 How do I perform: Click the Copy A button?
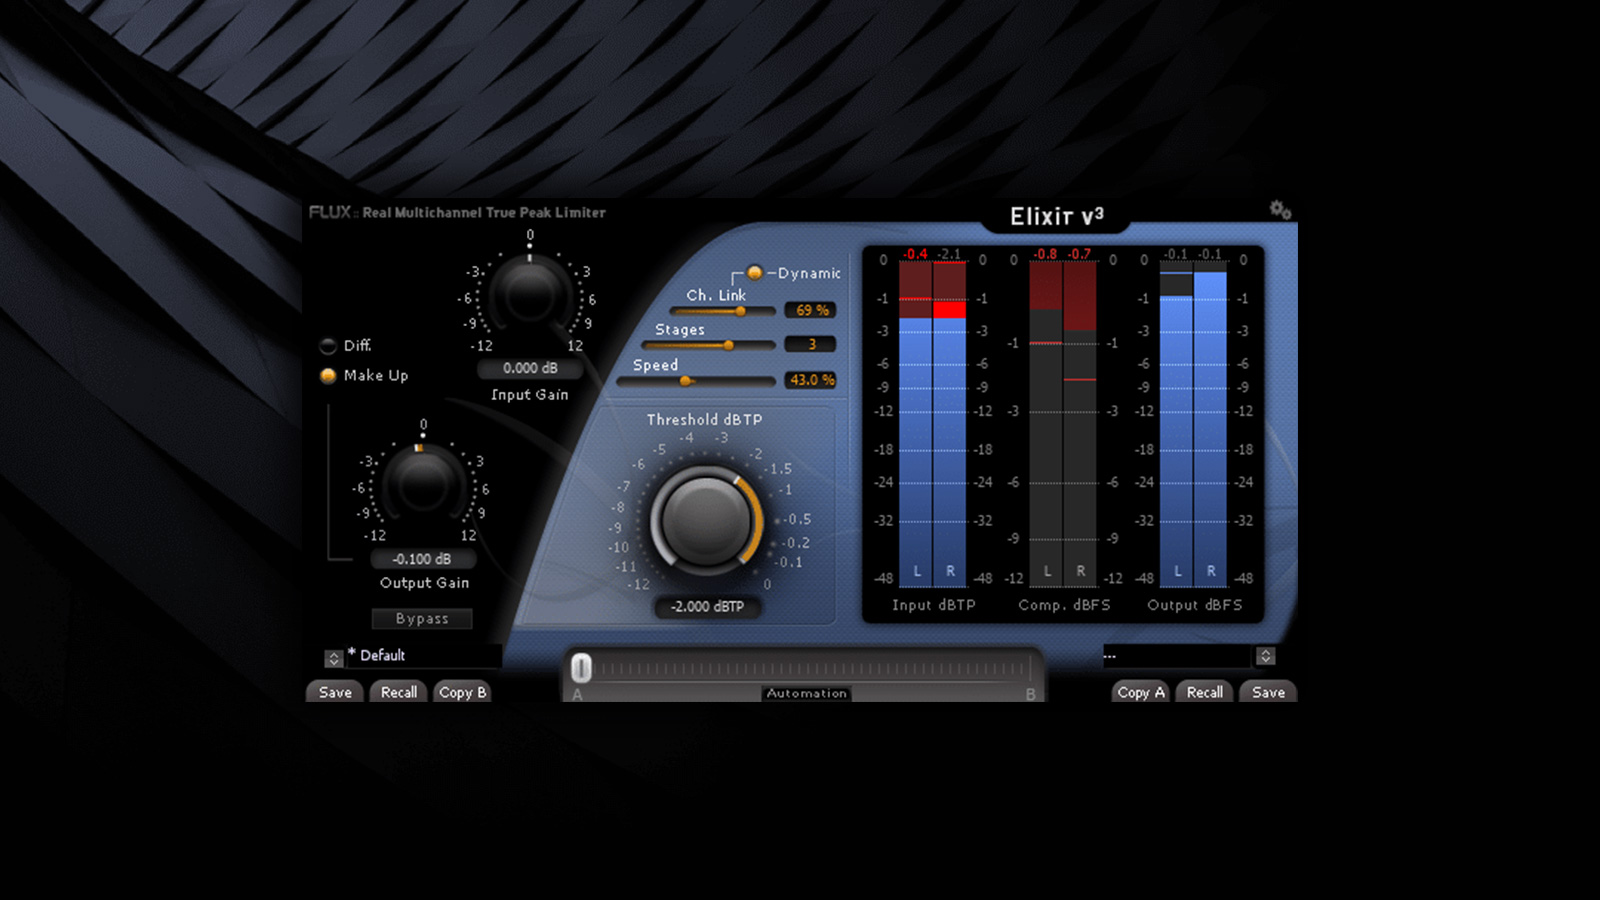[x=1140, y=692]
